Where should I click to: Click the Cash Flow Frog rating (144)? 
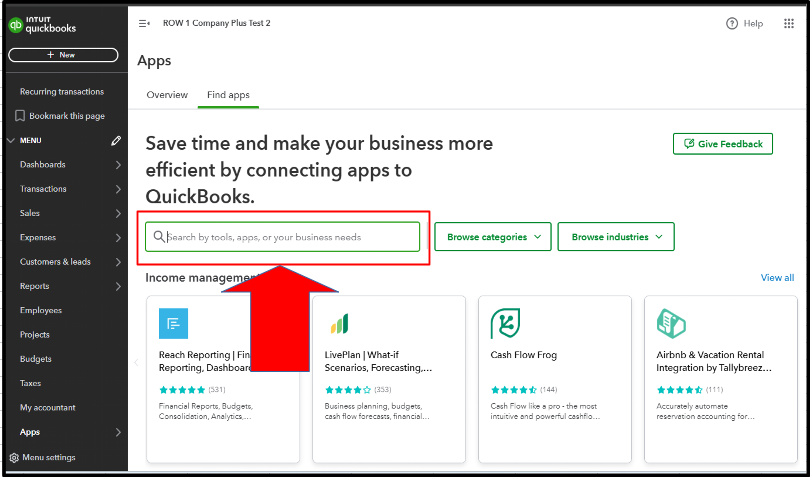click(524, 390)
